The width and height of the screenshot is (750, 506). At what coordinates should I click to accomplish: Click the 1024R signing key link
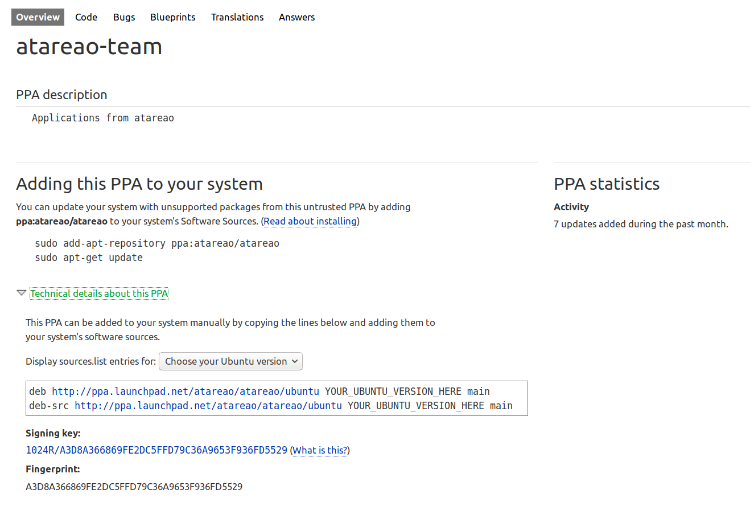point(156,450)
